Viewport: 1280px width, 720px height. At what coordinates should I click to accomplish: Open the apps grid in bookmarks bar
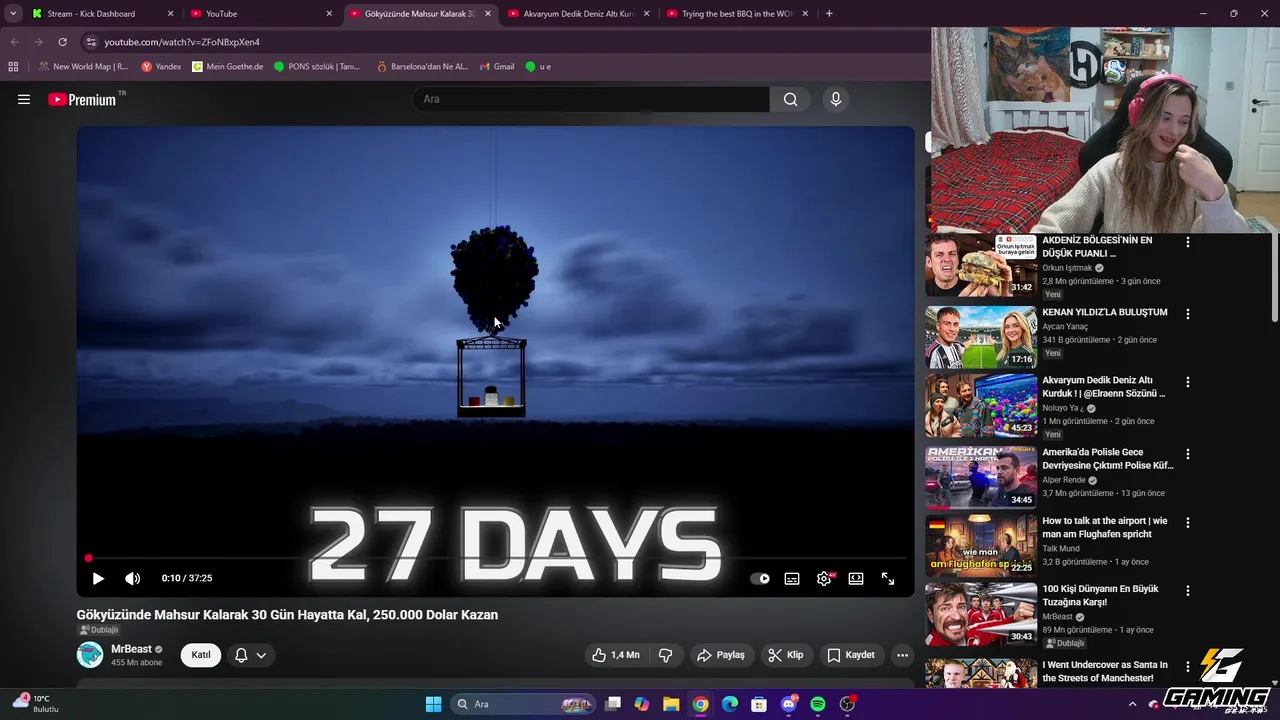click(13, 67)
